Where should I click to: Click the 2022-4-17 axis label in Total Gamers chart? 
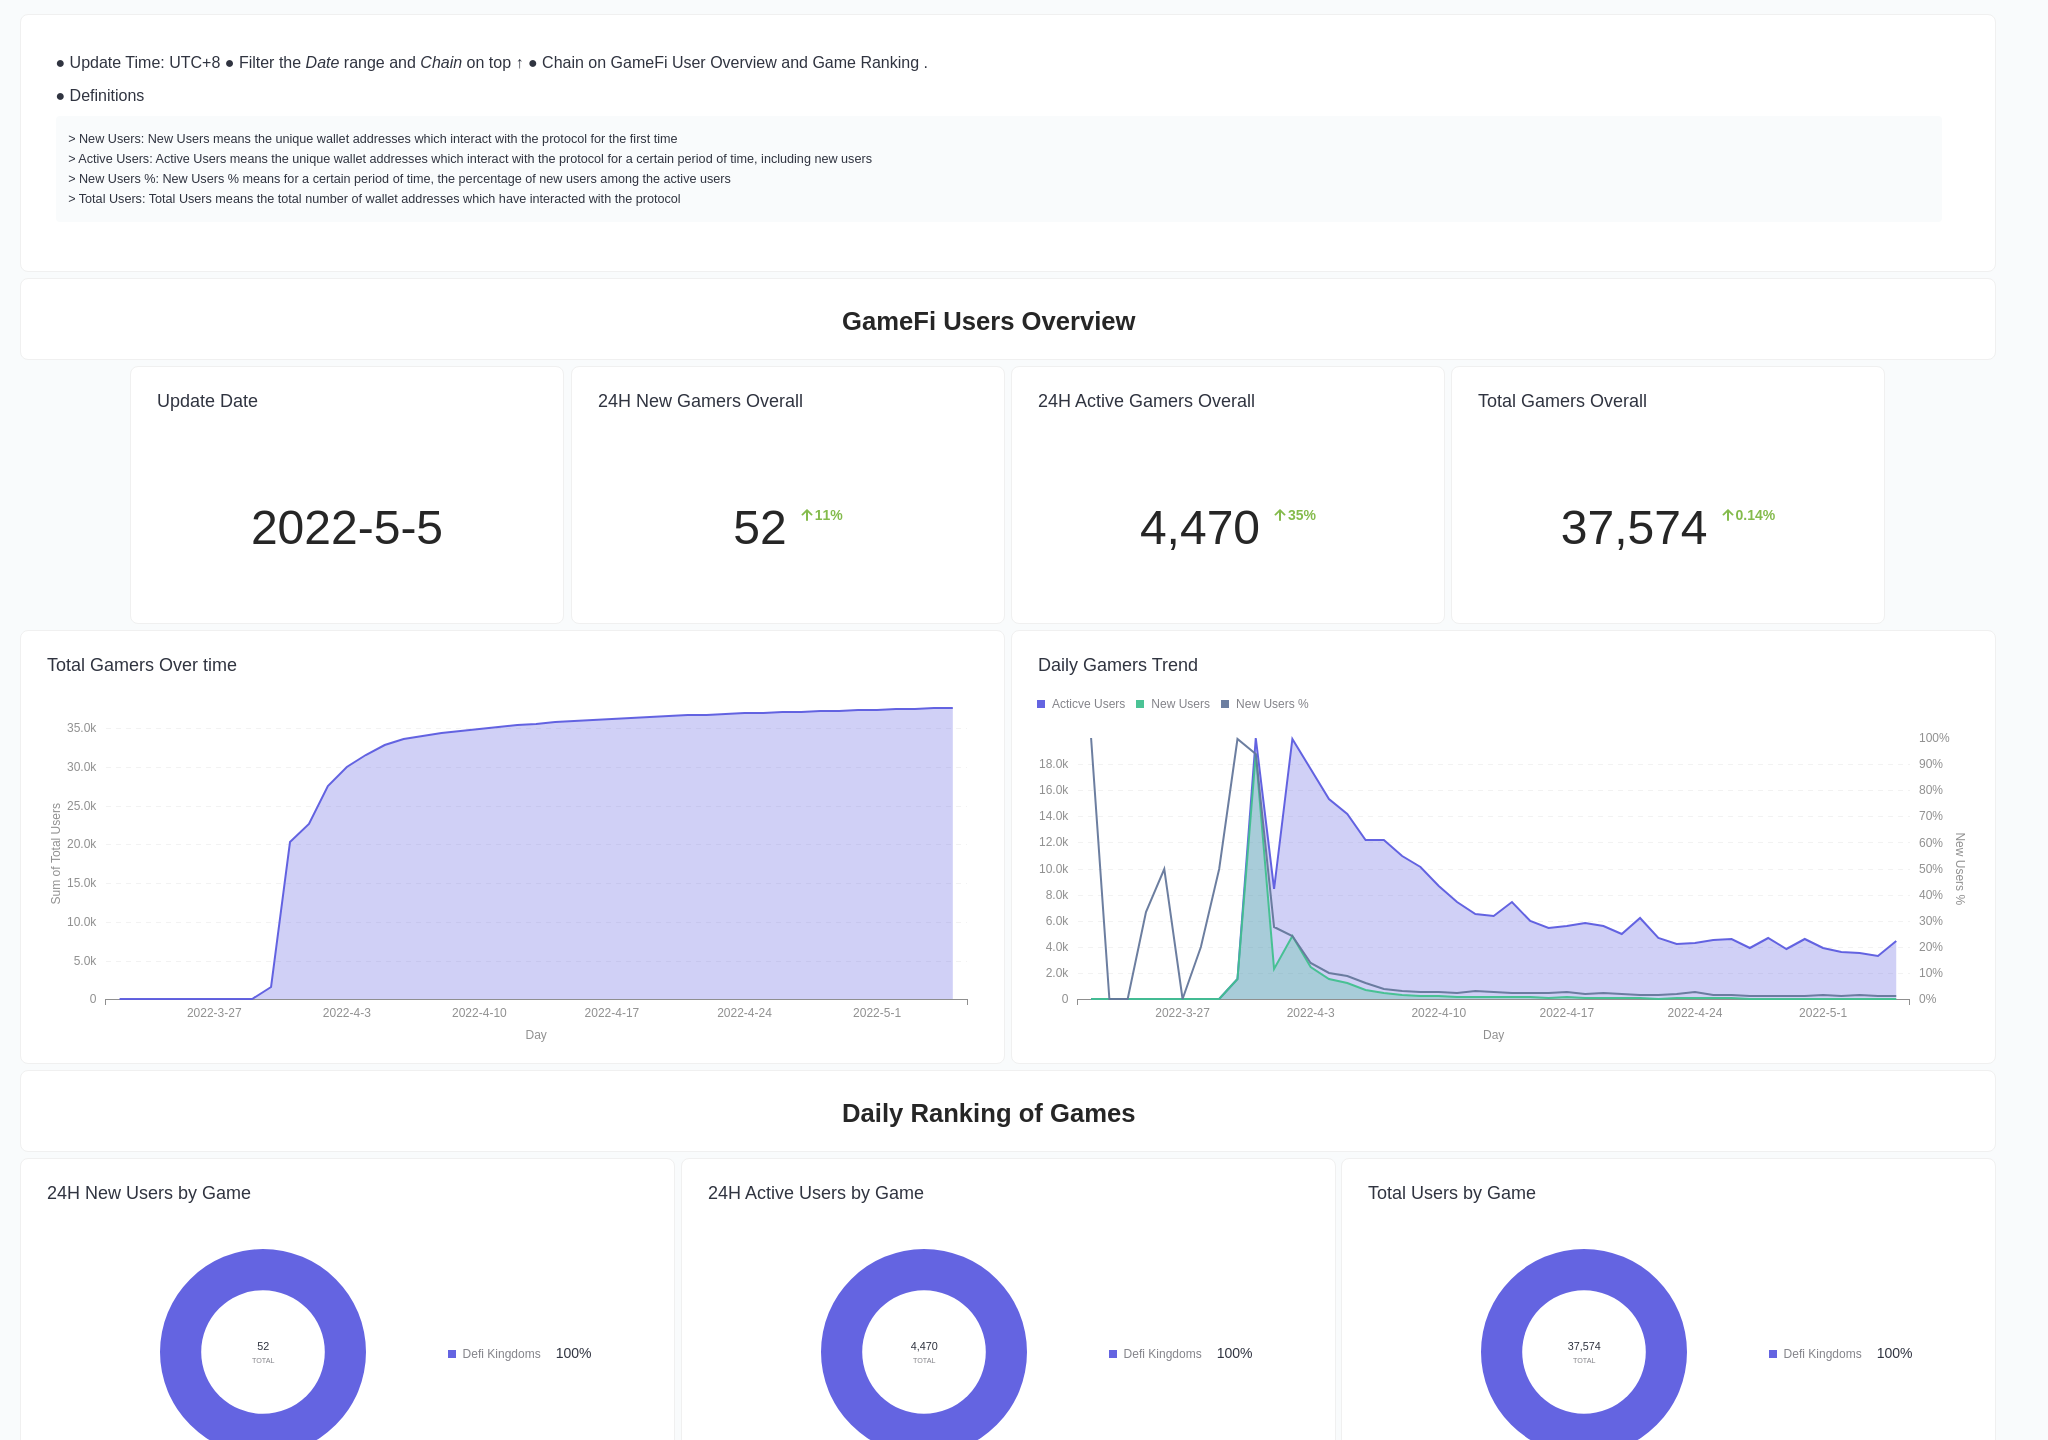tap(611, 1012)
